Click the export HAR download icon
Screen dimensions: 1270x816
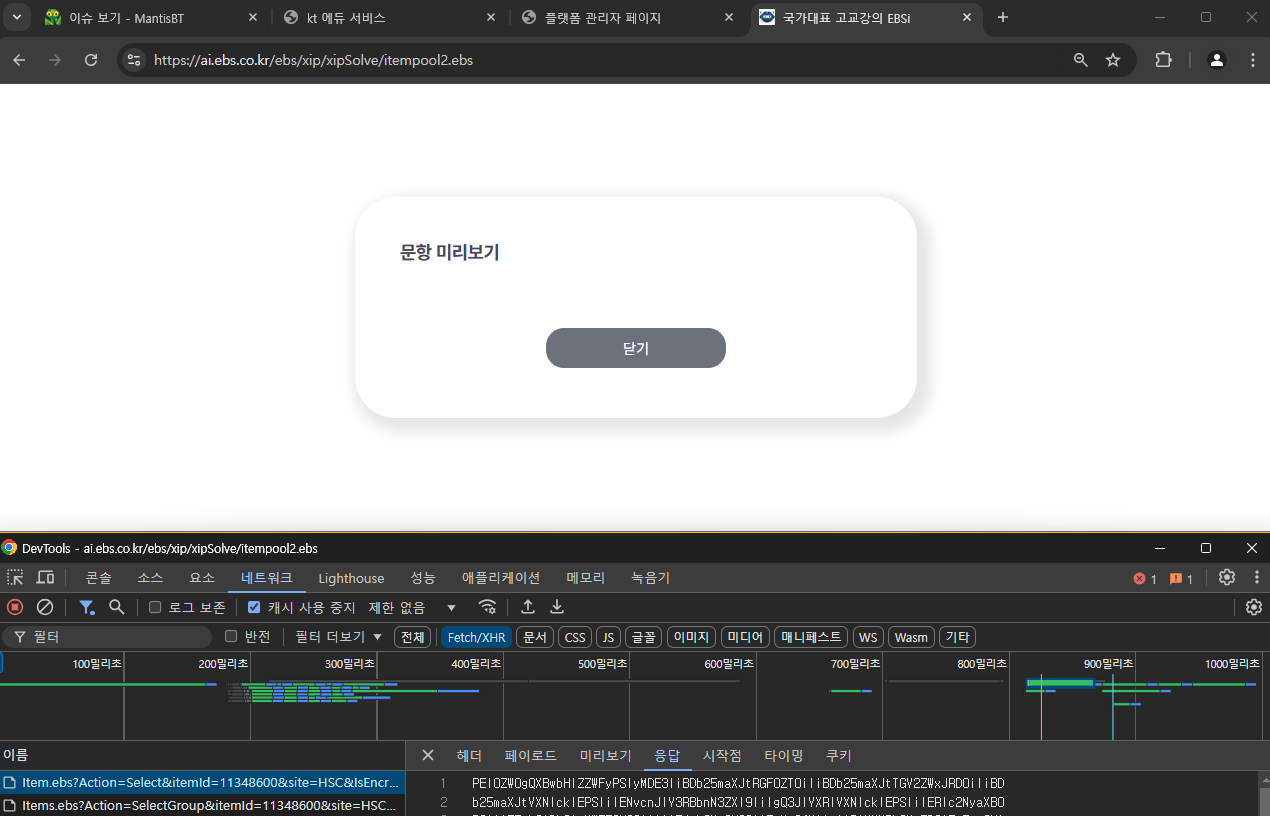557,607
